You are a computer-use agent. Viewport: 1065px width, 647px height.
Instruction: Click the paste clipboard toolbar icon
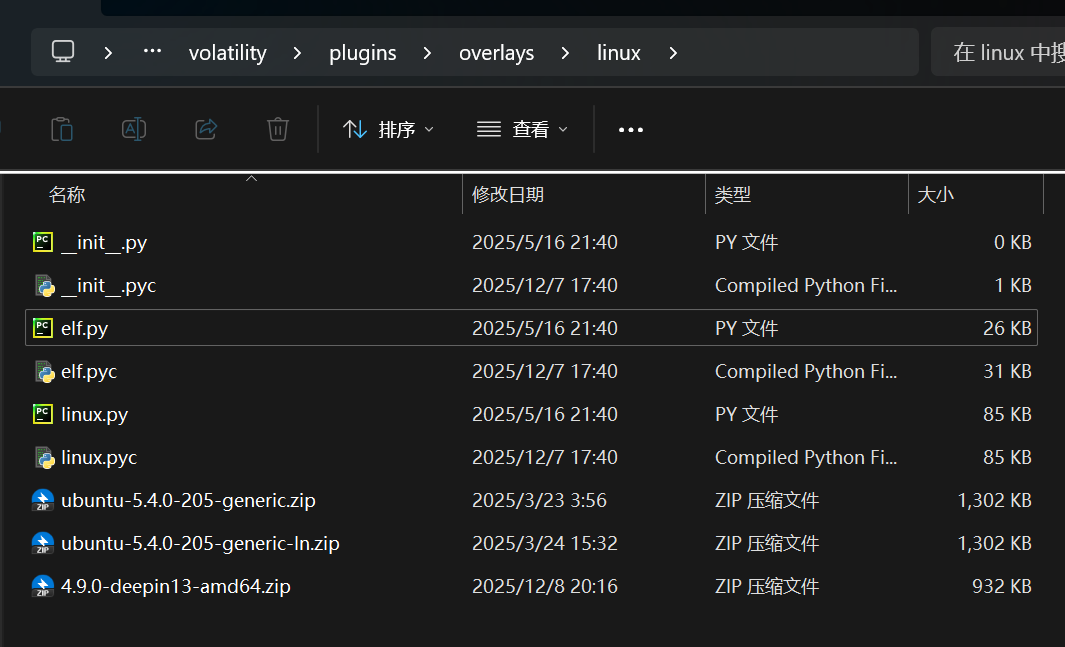pos(62,129)
